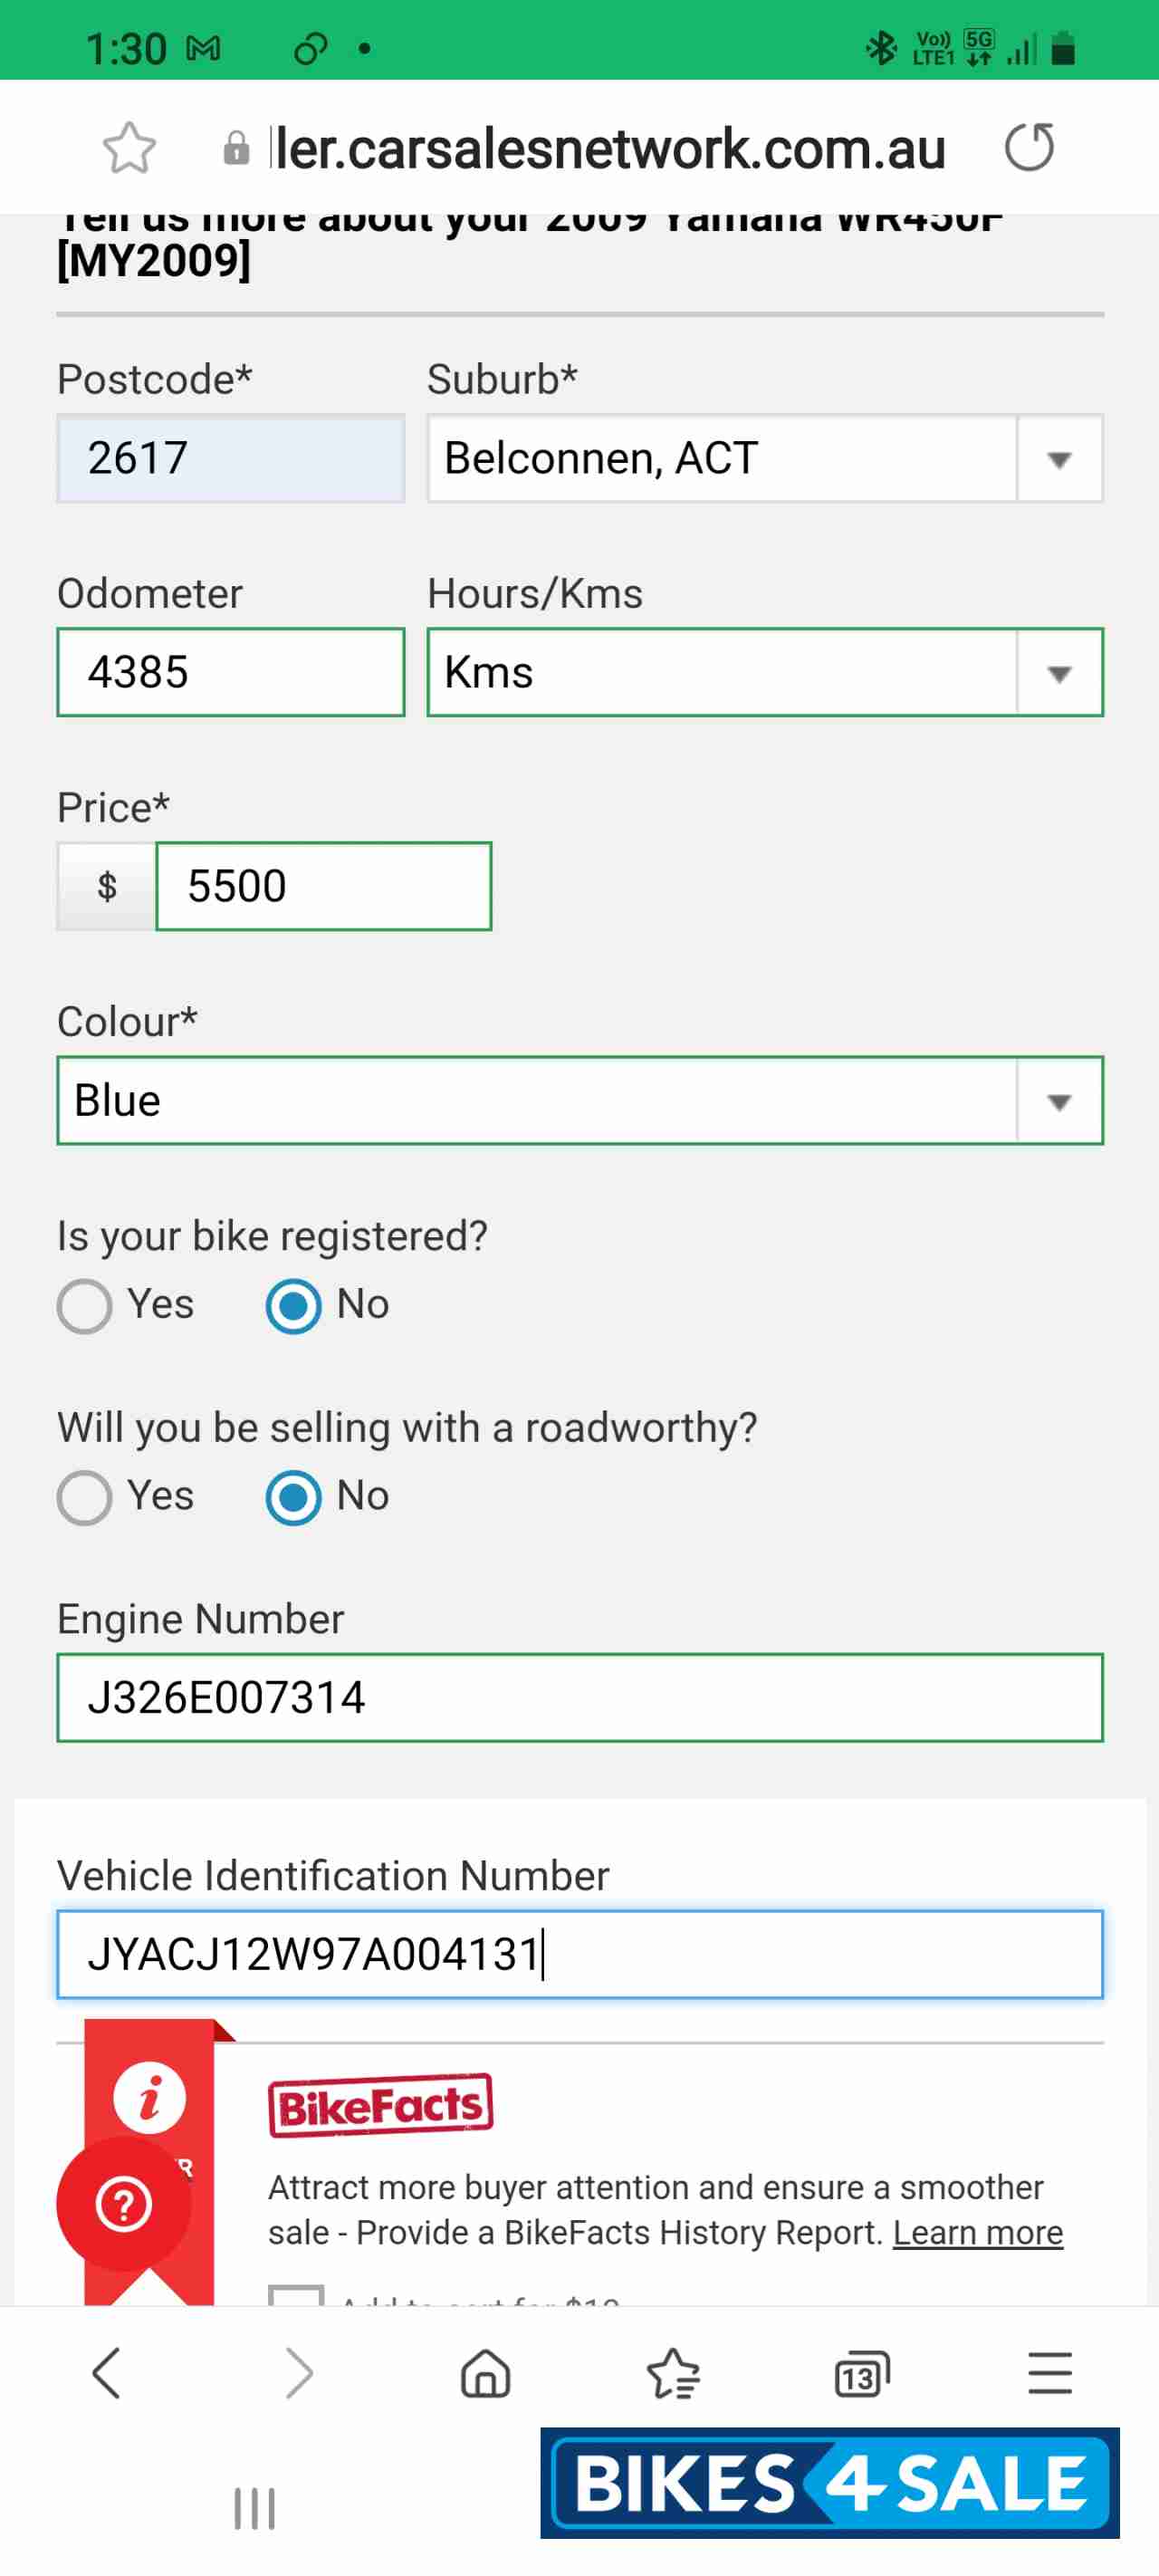
Task: Select No for bike registered
Action: 294,1306
